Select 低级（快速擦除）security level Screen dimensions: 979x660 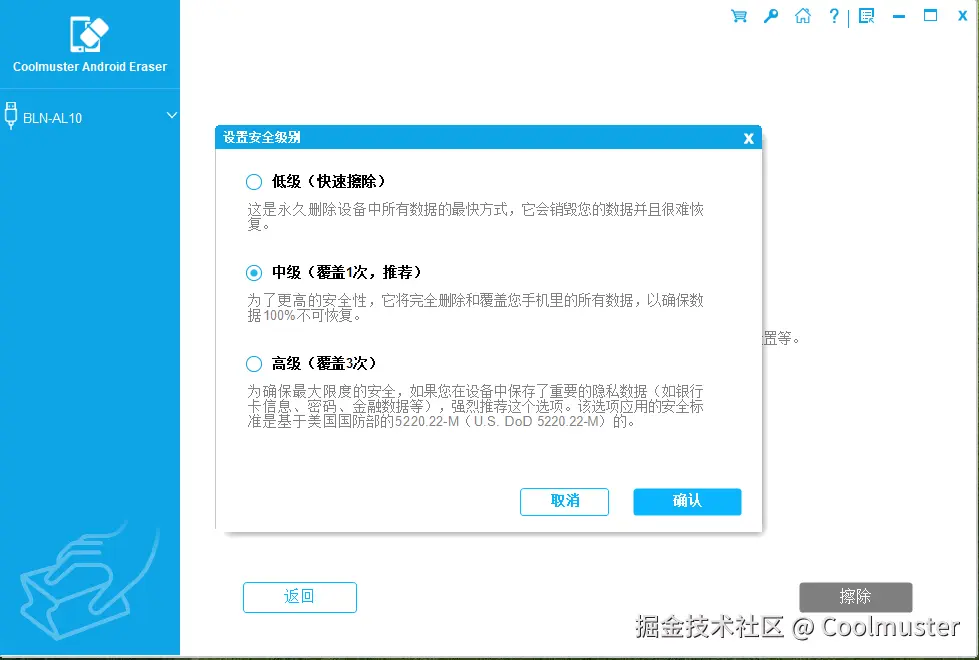[x=255, y=181]
